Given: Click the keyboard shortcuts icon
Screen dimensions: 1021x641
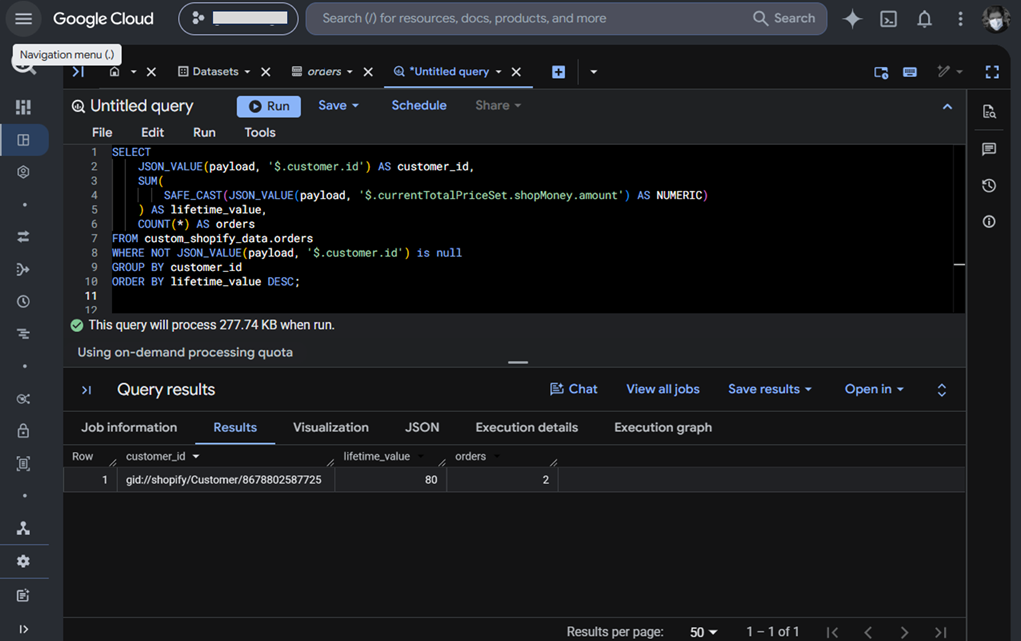Looking at the screenshot, I should click(910, 72).
